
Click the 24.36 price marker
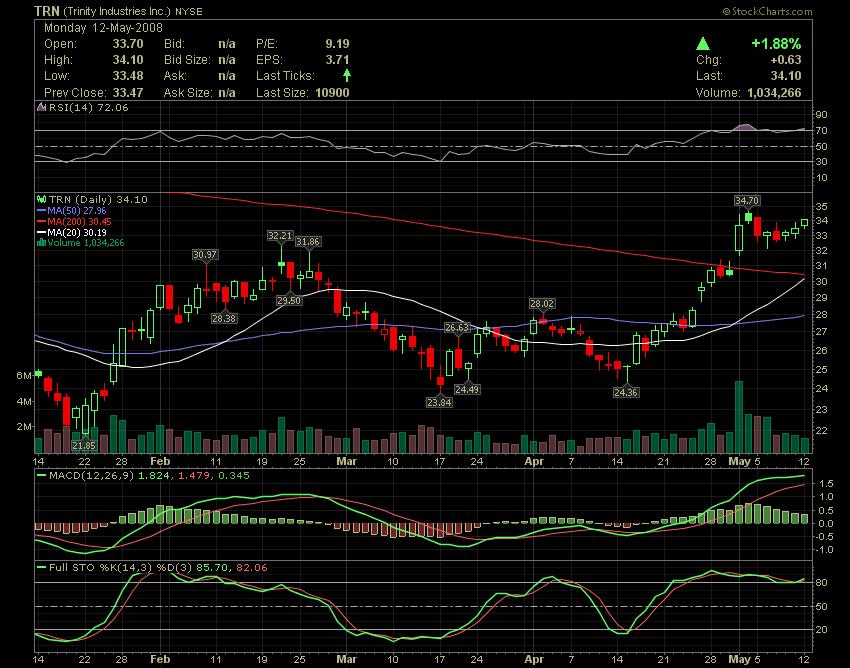pyautogui.click(x=626, y=392)
